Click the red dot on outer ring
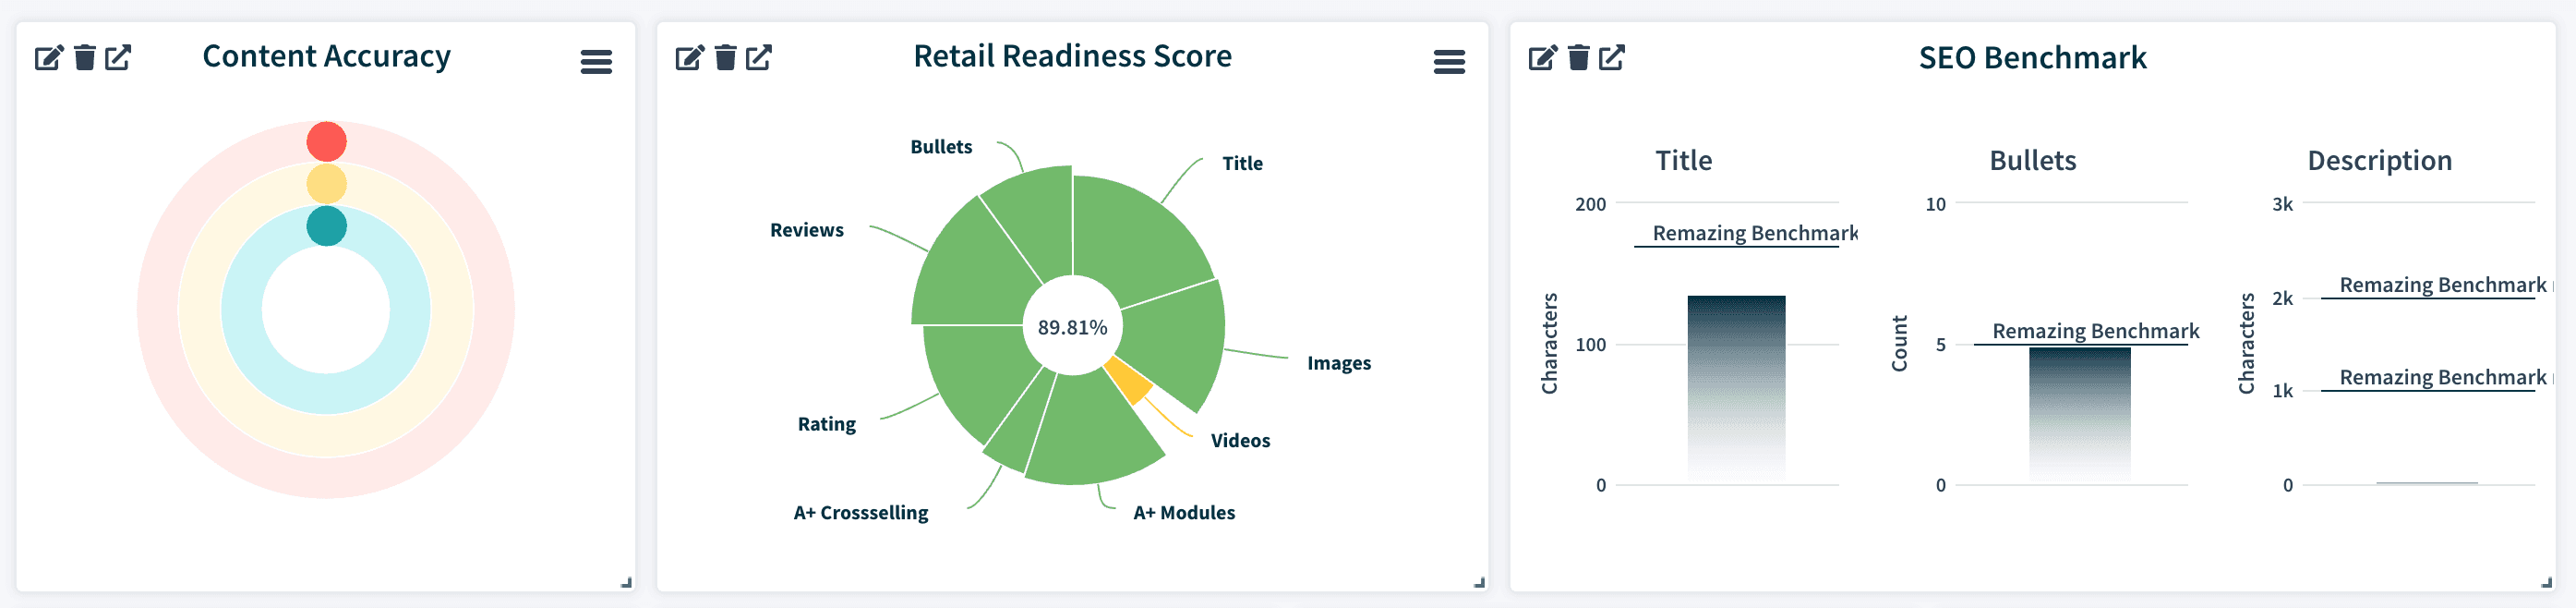This screenshot has width=2576, height=608. (326, 141)
